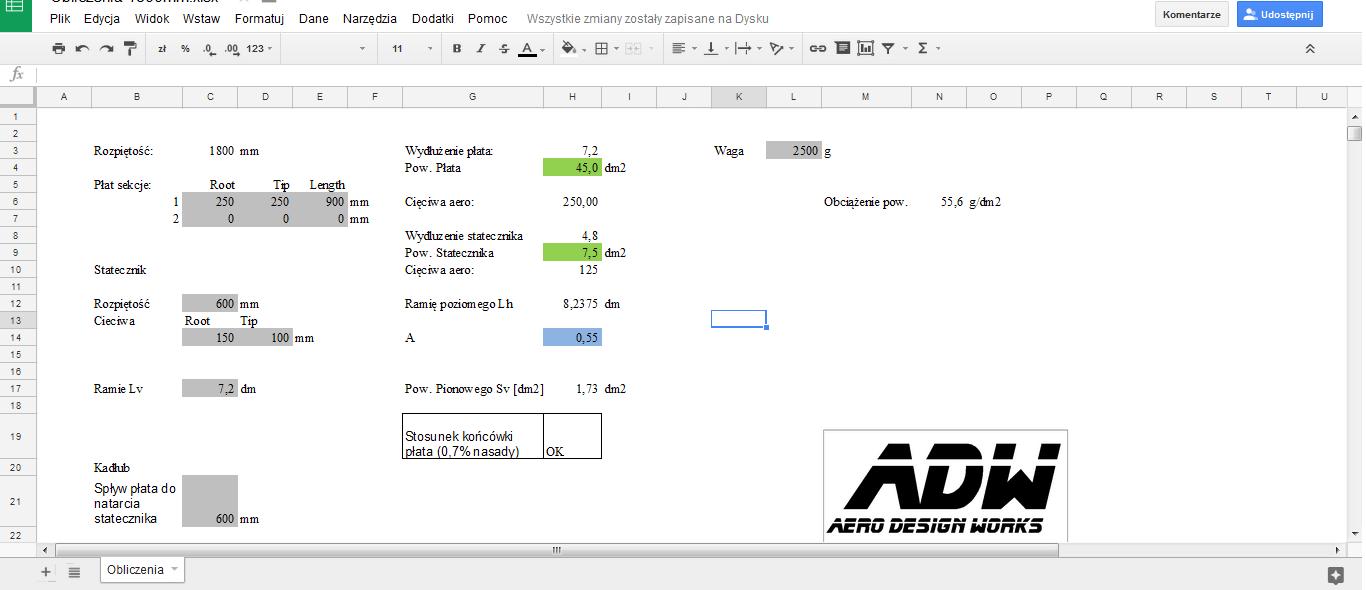Viewport: 1366px width, 590px height.
Task: Open the Komentarze button
Action: pyautogui.click(x=1191, y=14)
